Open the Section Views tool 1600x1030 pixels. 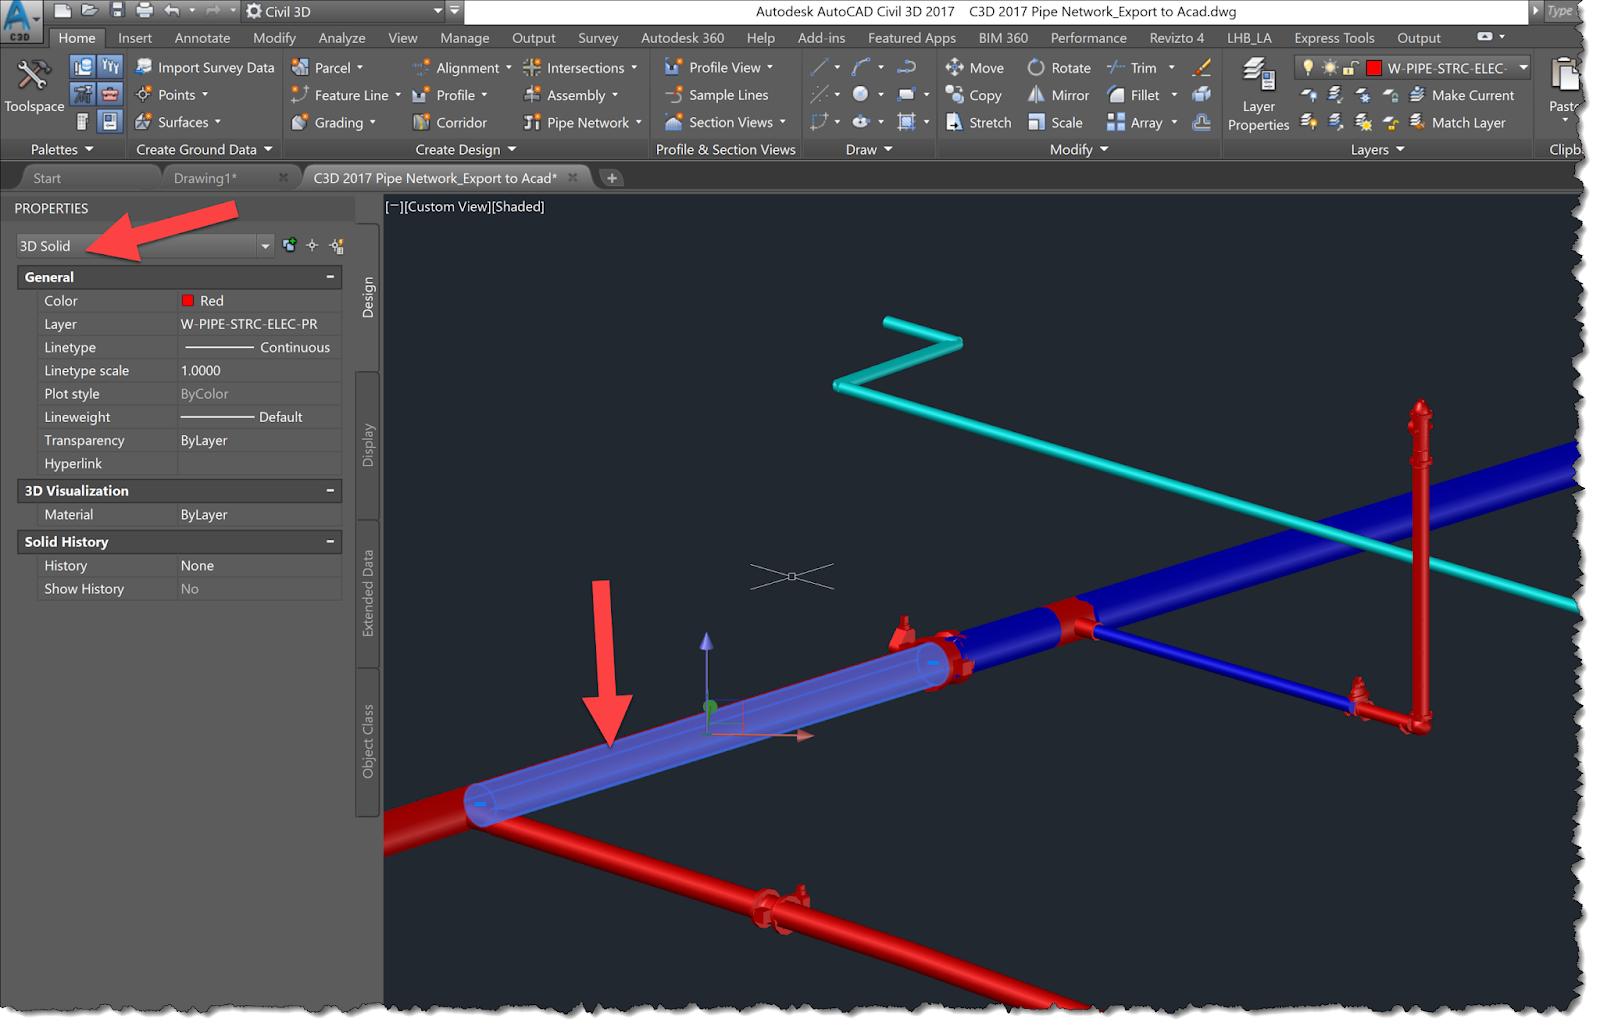(x=725, y=122)
